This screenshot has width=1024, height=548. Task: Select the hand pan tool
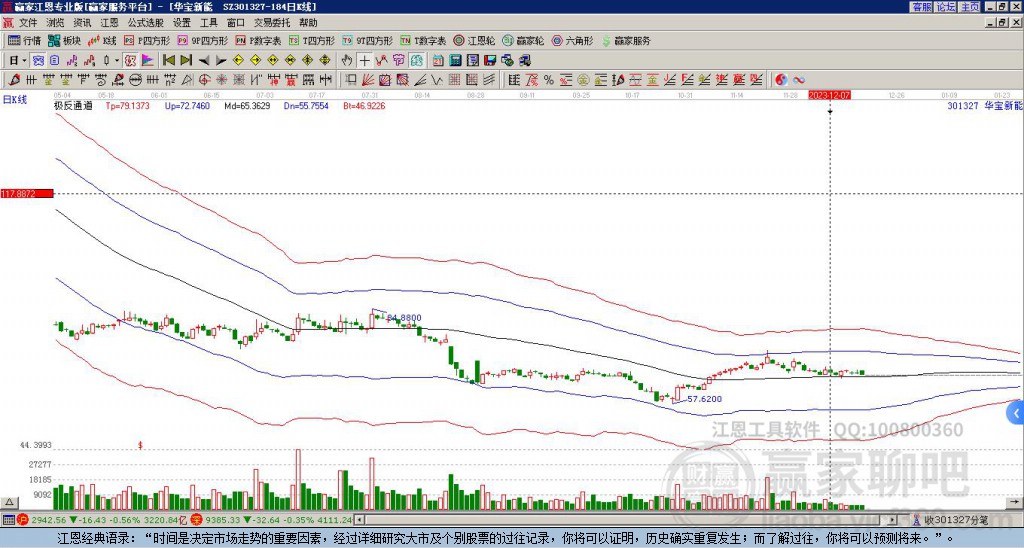[x=347, y=61]
